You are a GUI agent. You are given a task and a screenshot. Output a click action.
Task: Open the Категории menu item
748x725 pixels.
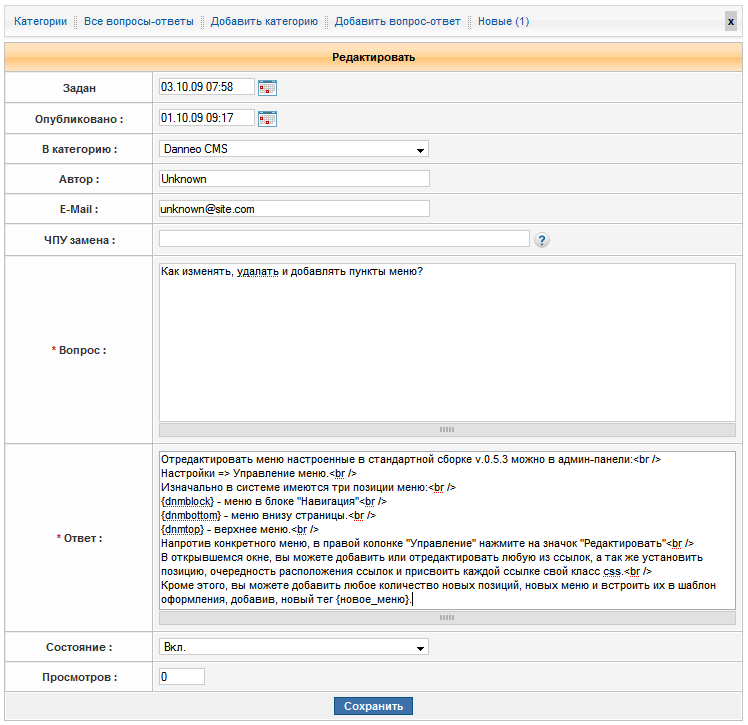(x=40, y=21)
